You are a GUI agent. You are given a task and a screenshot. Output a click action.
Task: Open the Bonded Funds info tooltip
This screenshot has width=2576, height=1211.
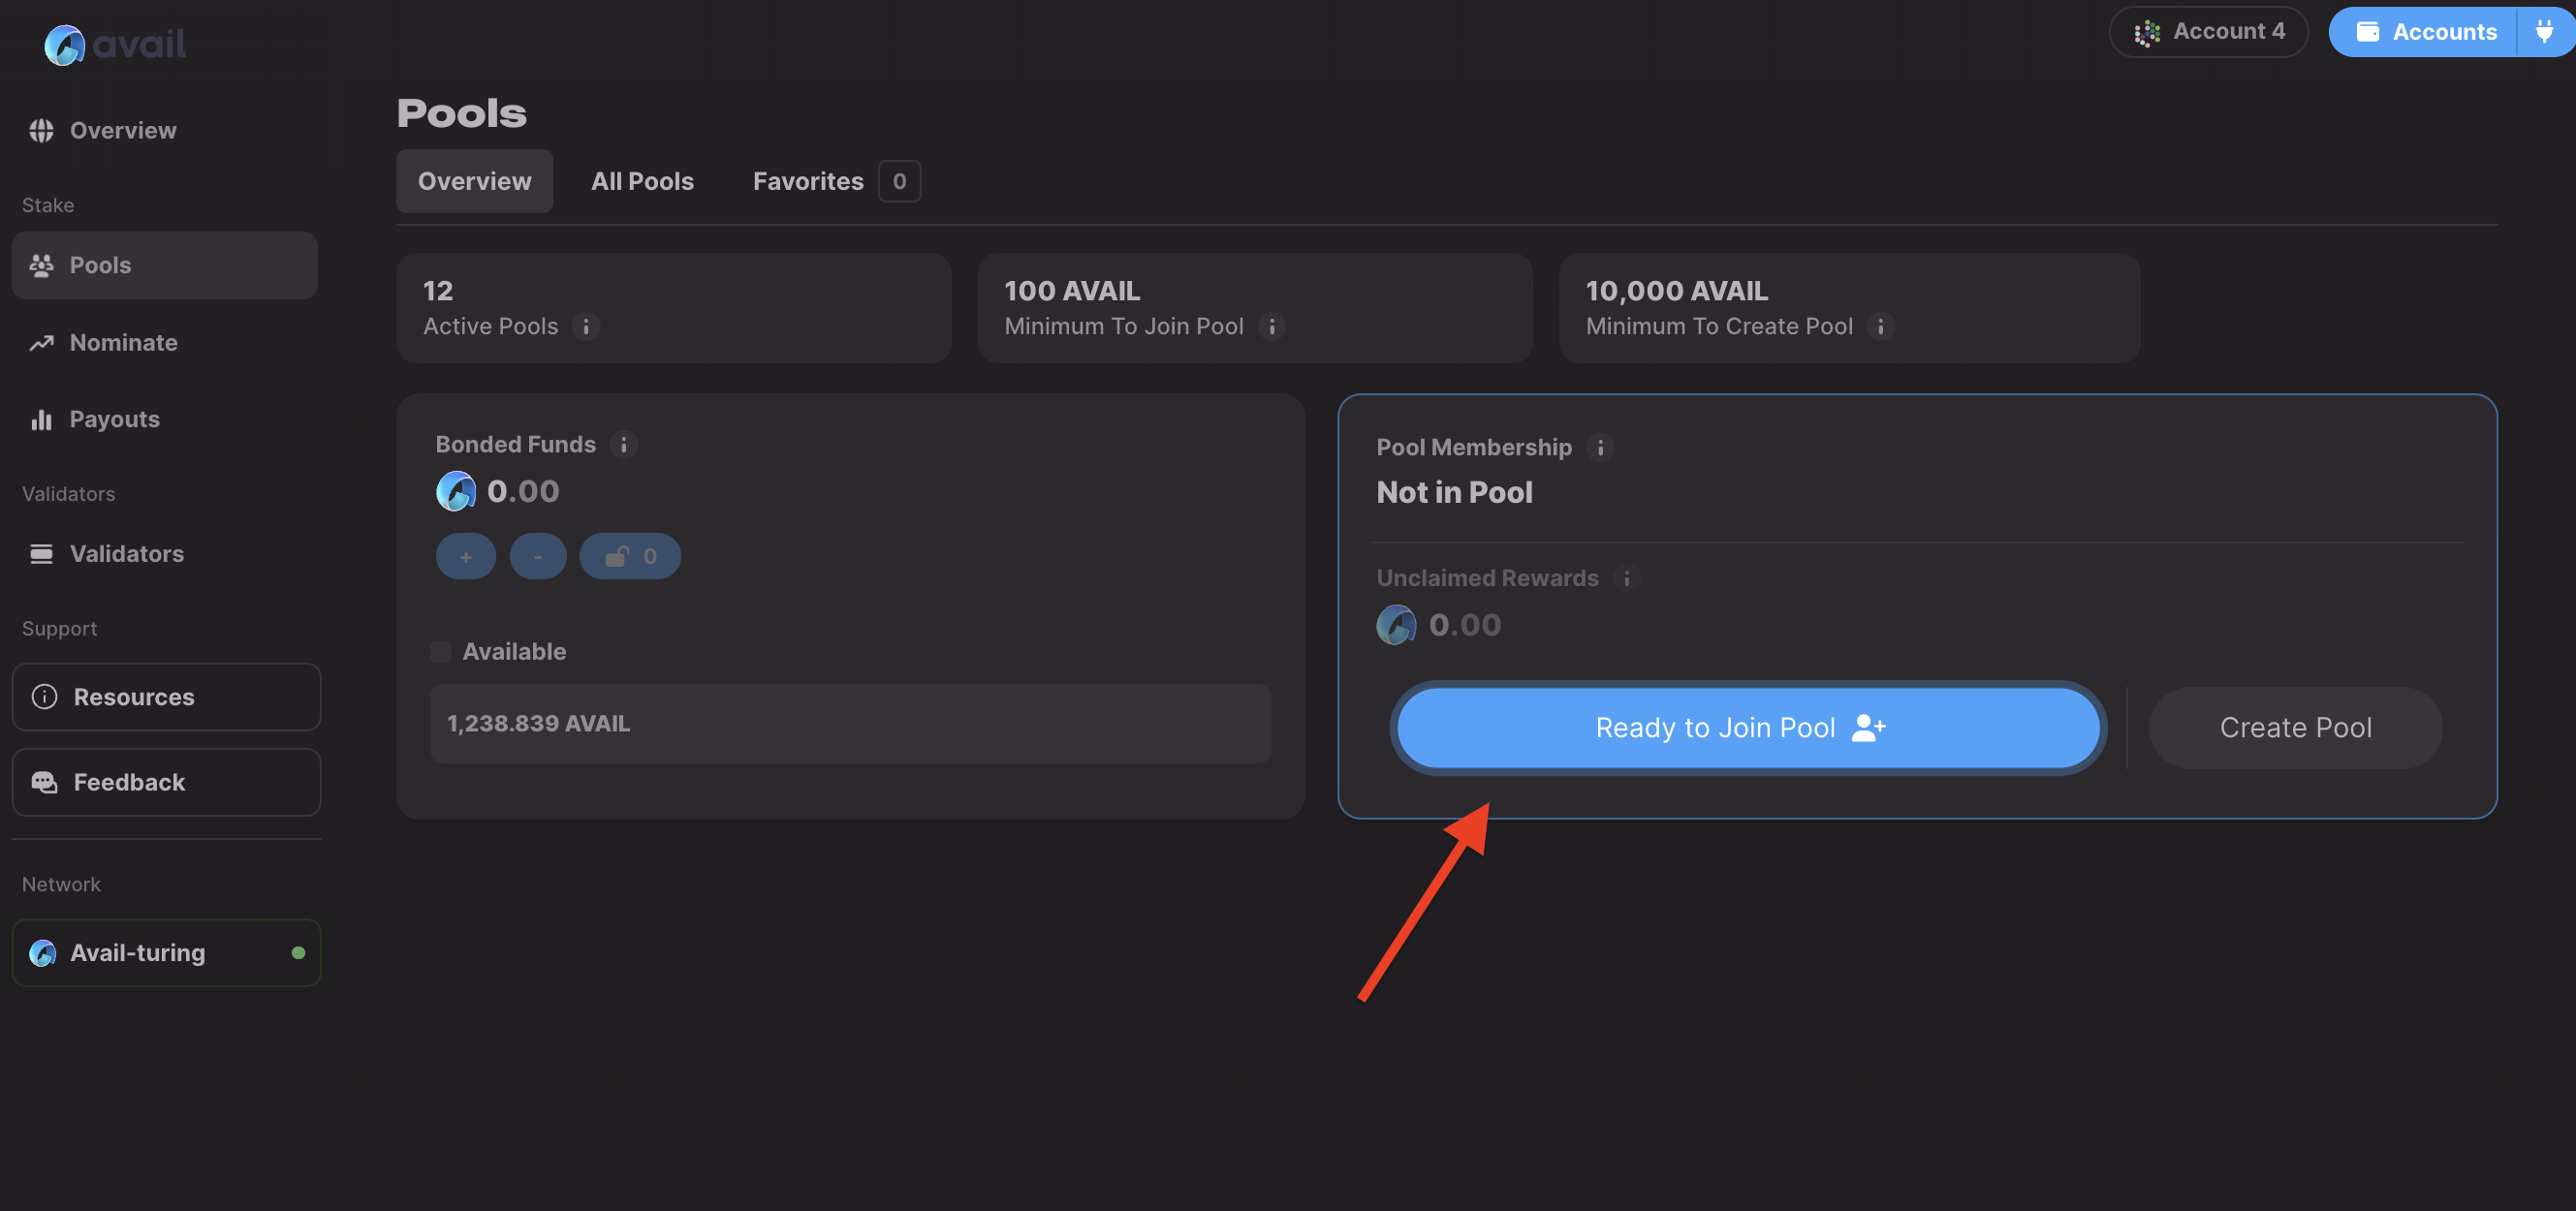pyautogui.click(x=623, y=445)
